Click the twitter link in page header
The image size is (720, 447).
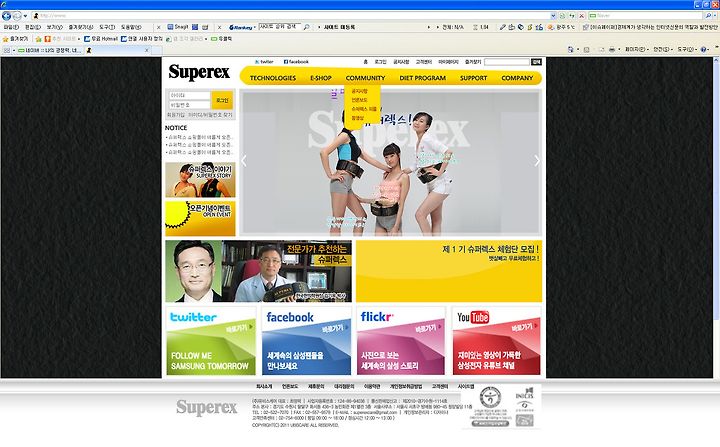click(264, 62)
